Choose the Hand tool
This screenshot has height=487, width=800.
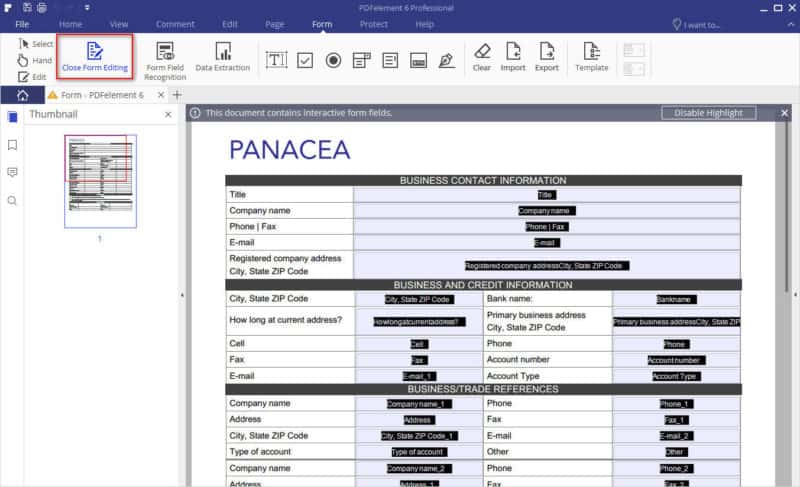point(35,60)
